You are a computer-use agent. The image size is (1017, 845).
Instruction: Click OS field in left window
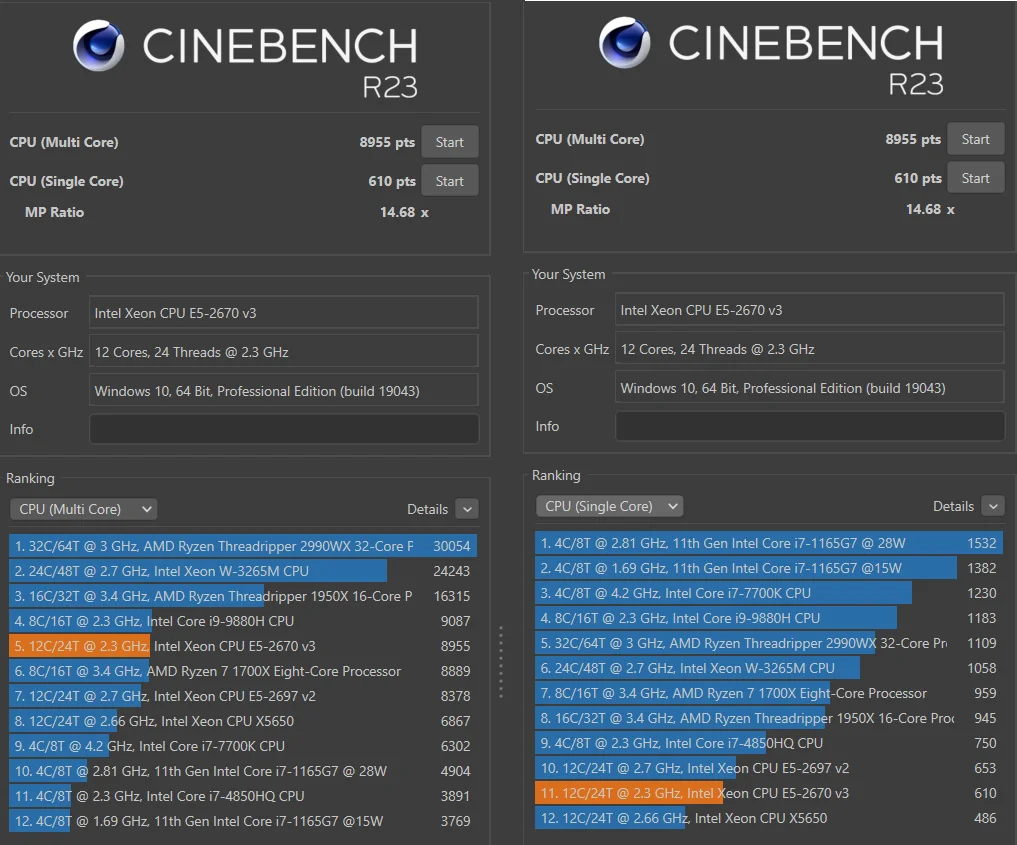(x=284, y=390)
